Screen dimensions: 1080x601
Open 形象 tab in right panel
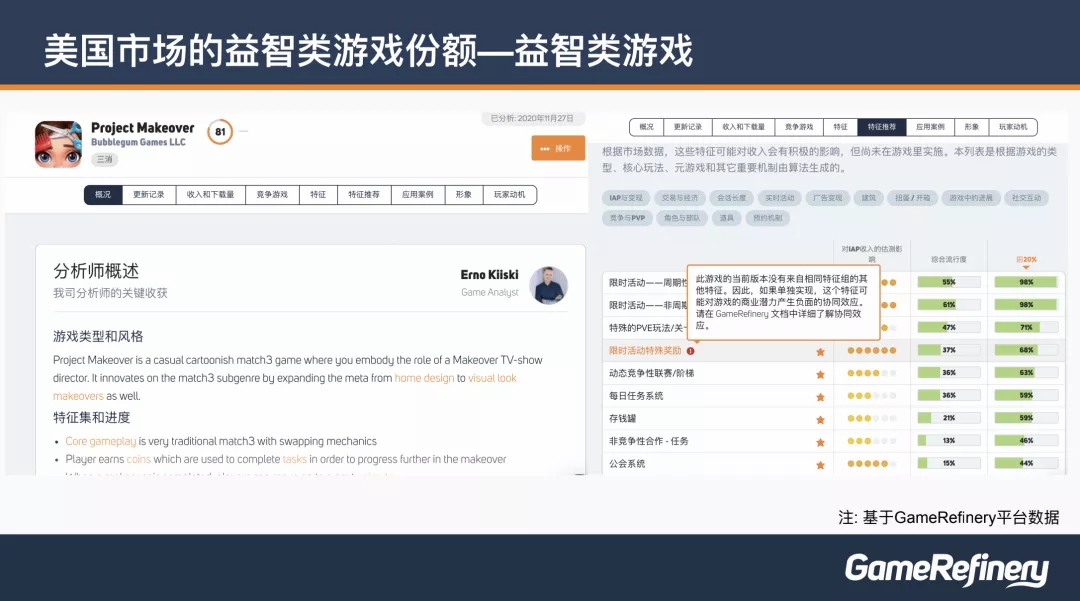click(x=971, y=127)
